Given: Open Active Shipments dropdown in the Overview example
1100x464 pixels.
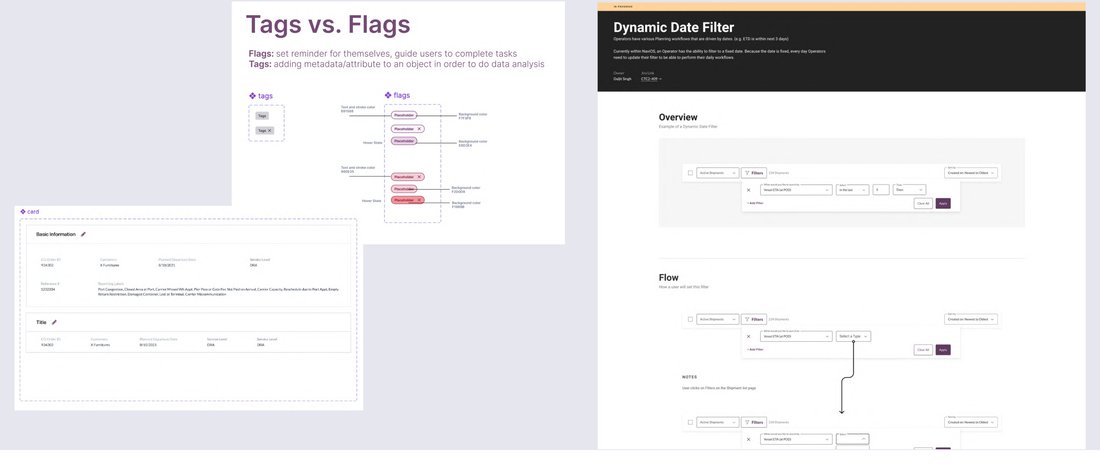Looking at the screenshot, I should coord(718,173).
